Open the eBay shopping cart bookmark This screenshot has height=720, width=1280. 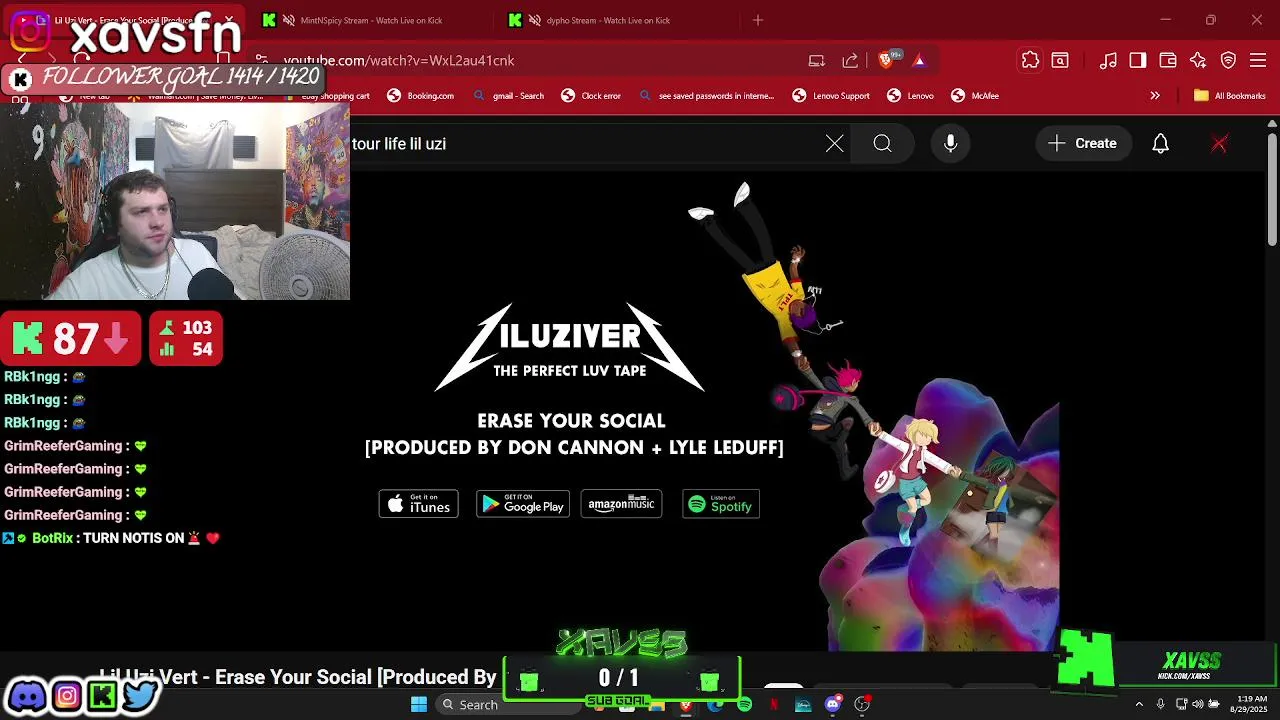pos(325,96)
